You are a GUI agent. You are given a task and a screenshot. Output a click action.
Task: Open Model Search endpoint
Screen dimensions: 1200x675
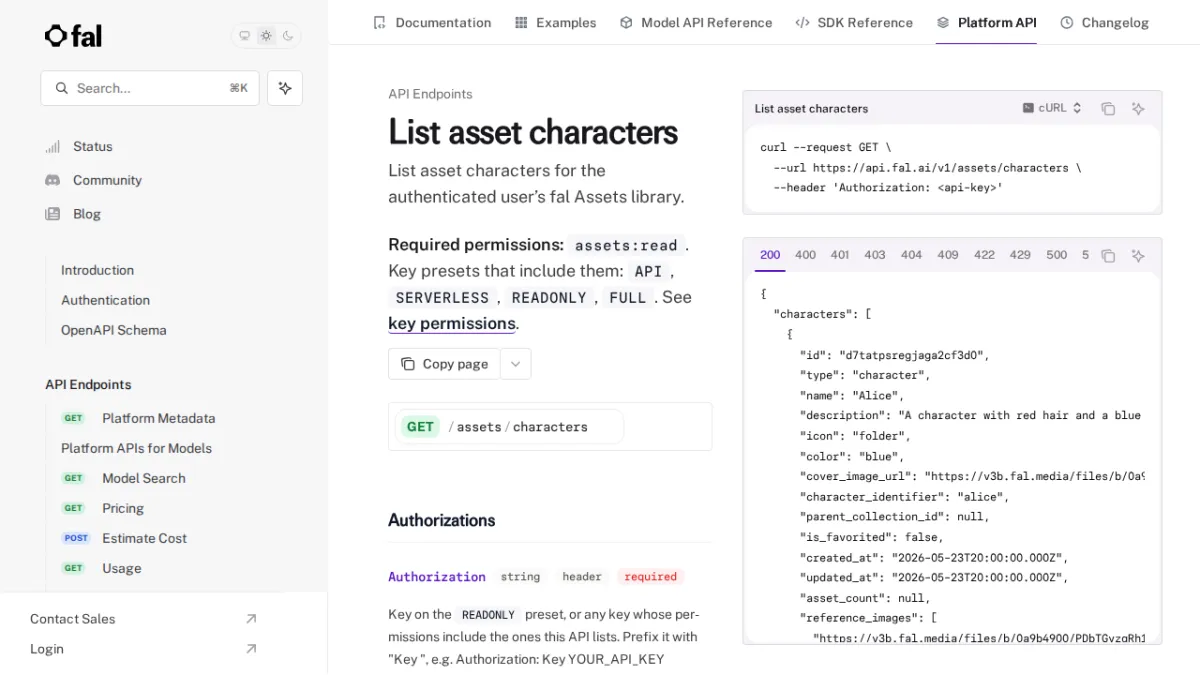(143, 478)
